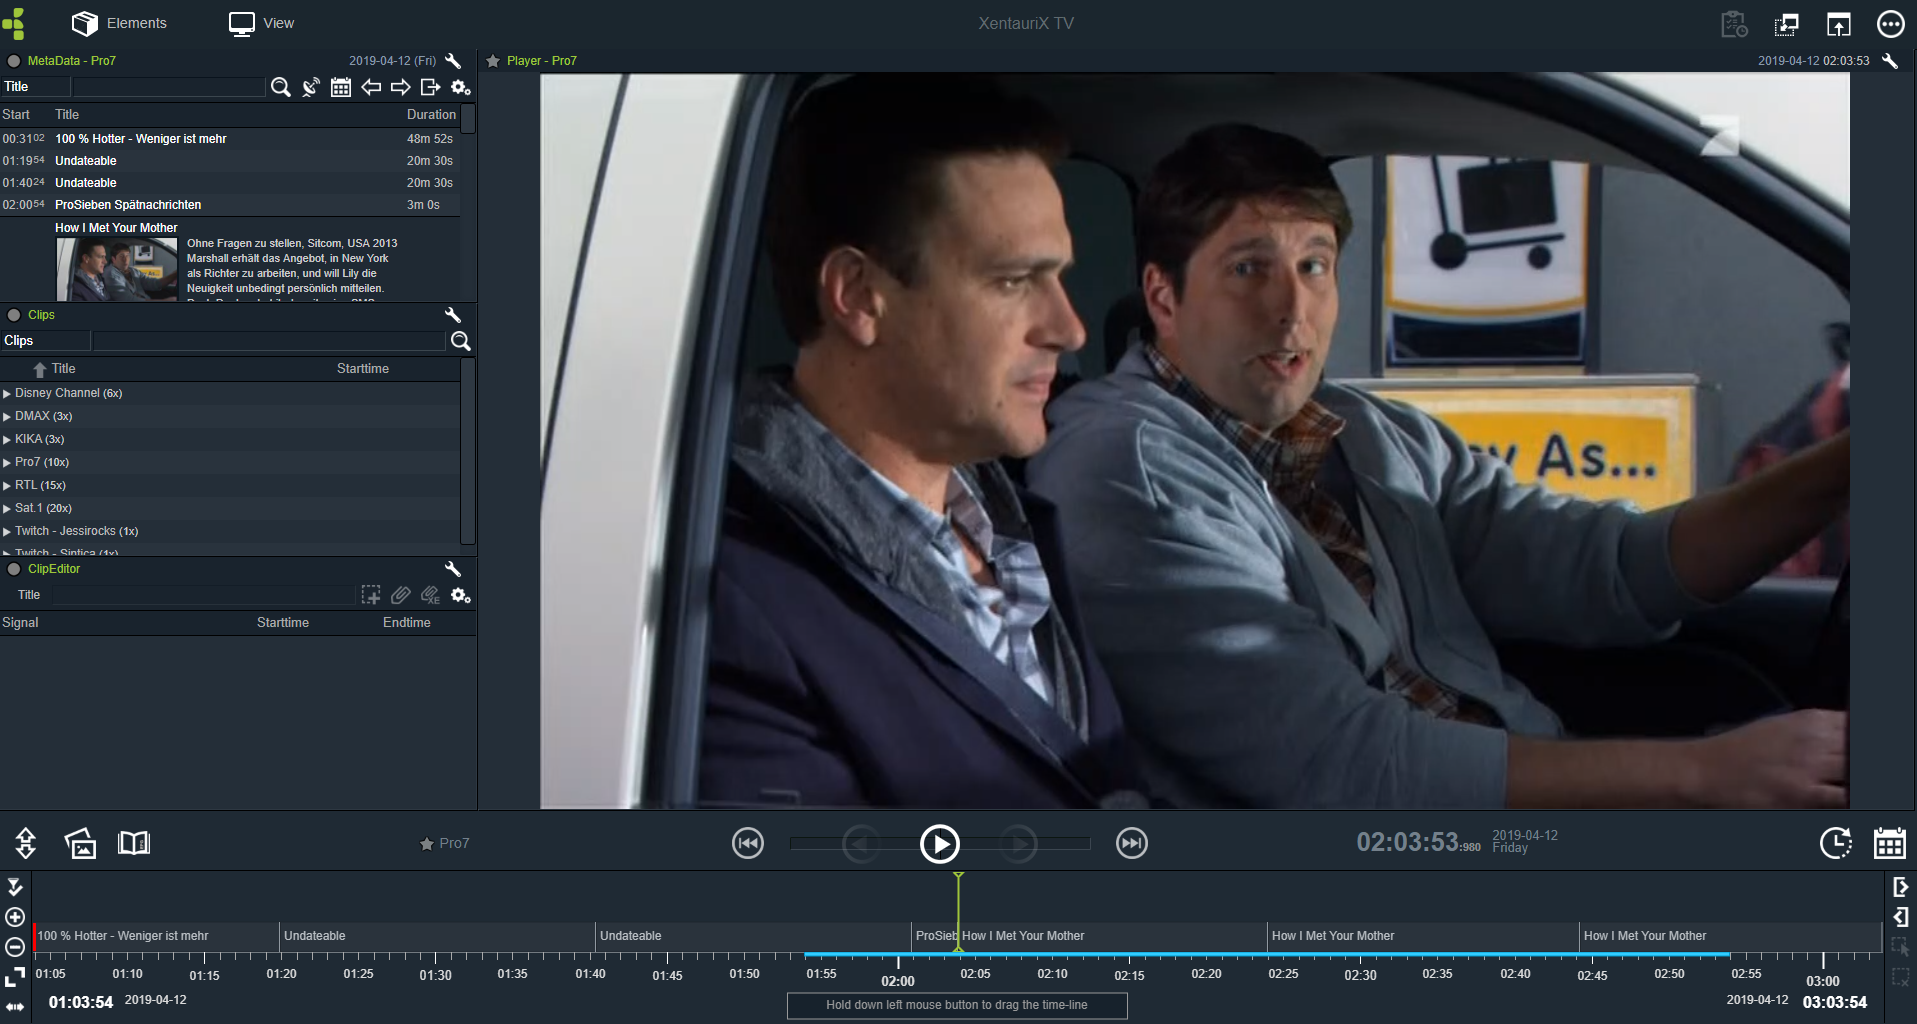The height and width of the screenshot is (1024, 1917).
Task: Click the clock time-jump icon
Action: tap(1836, 843)
